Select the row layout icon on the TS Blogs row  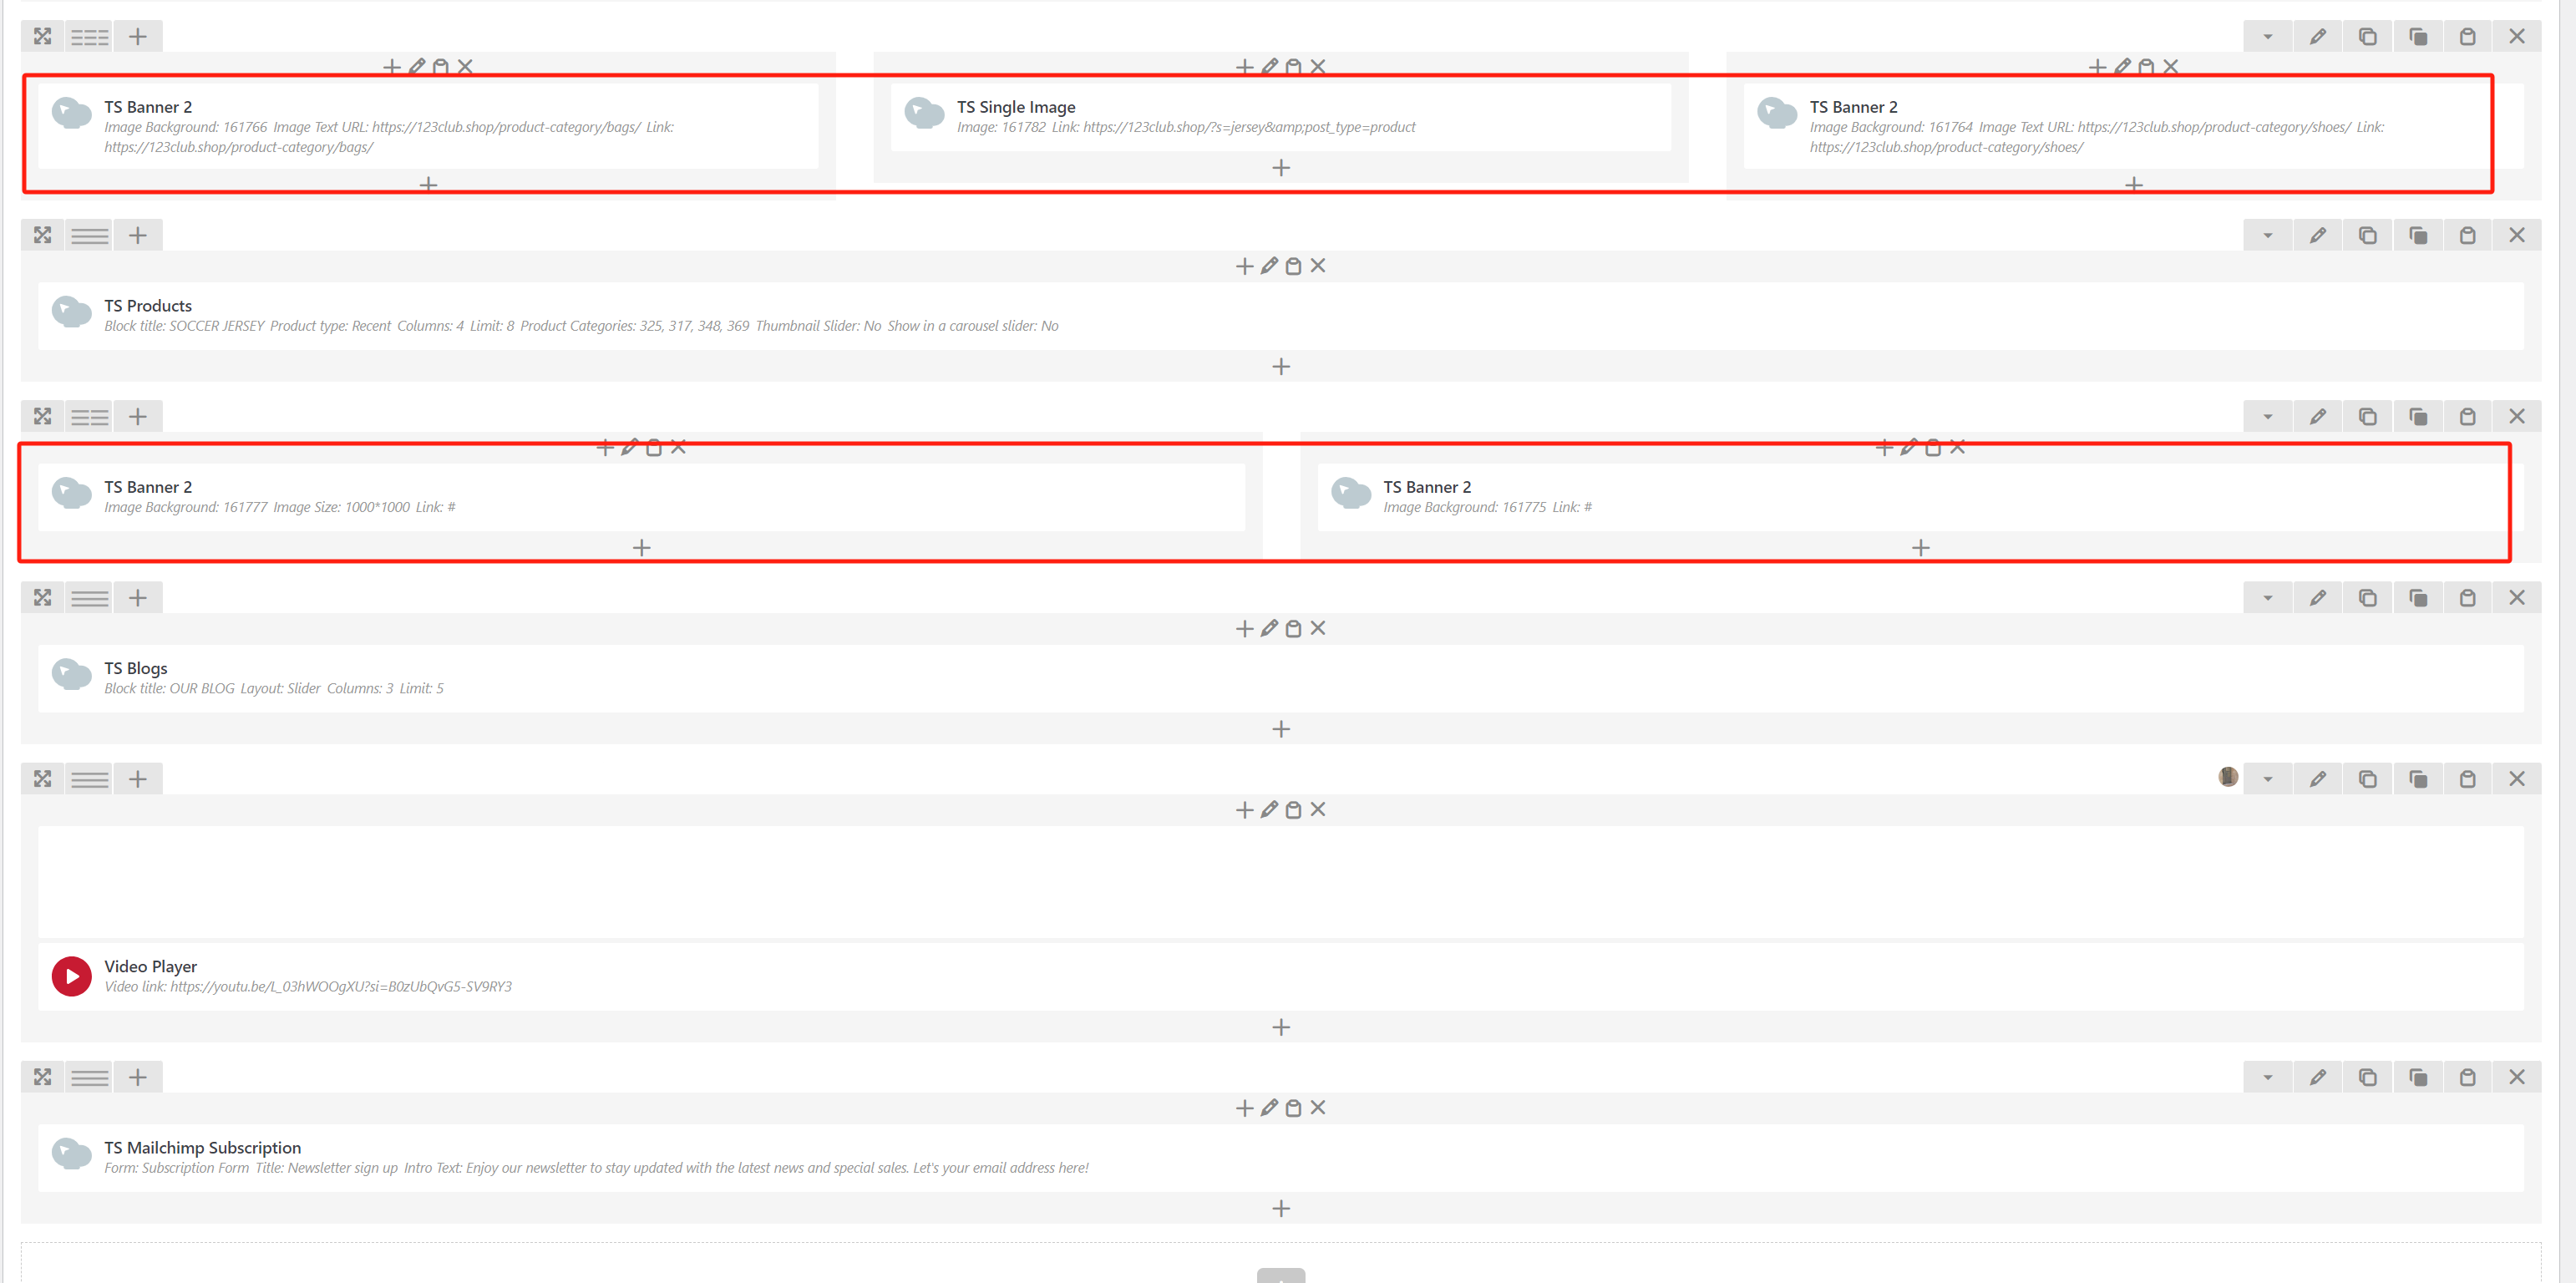(90, 596)
